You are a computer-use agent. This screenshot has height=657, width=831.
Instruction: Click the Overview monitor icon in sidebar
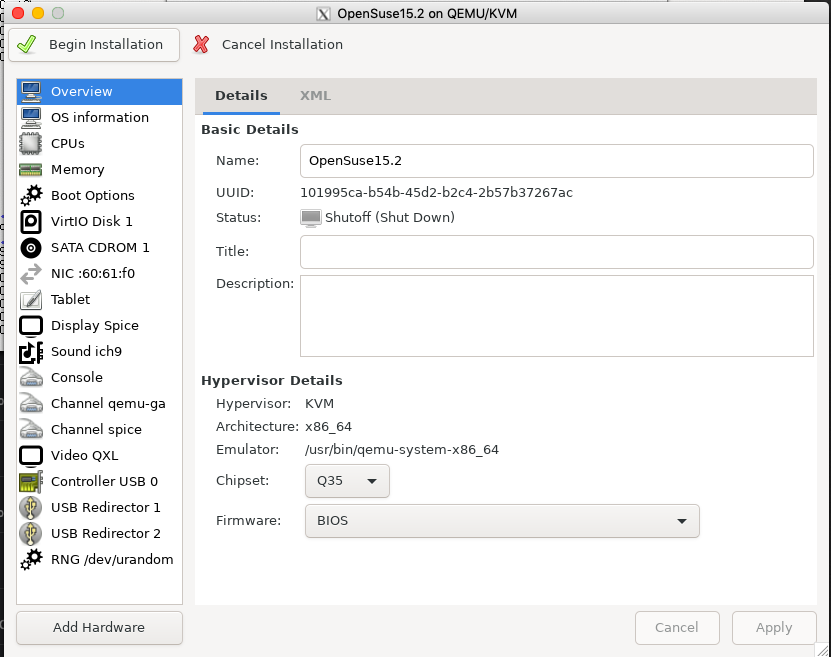coord(31,92)
